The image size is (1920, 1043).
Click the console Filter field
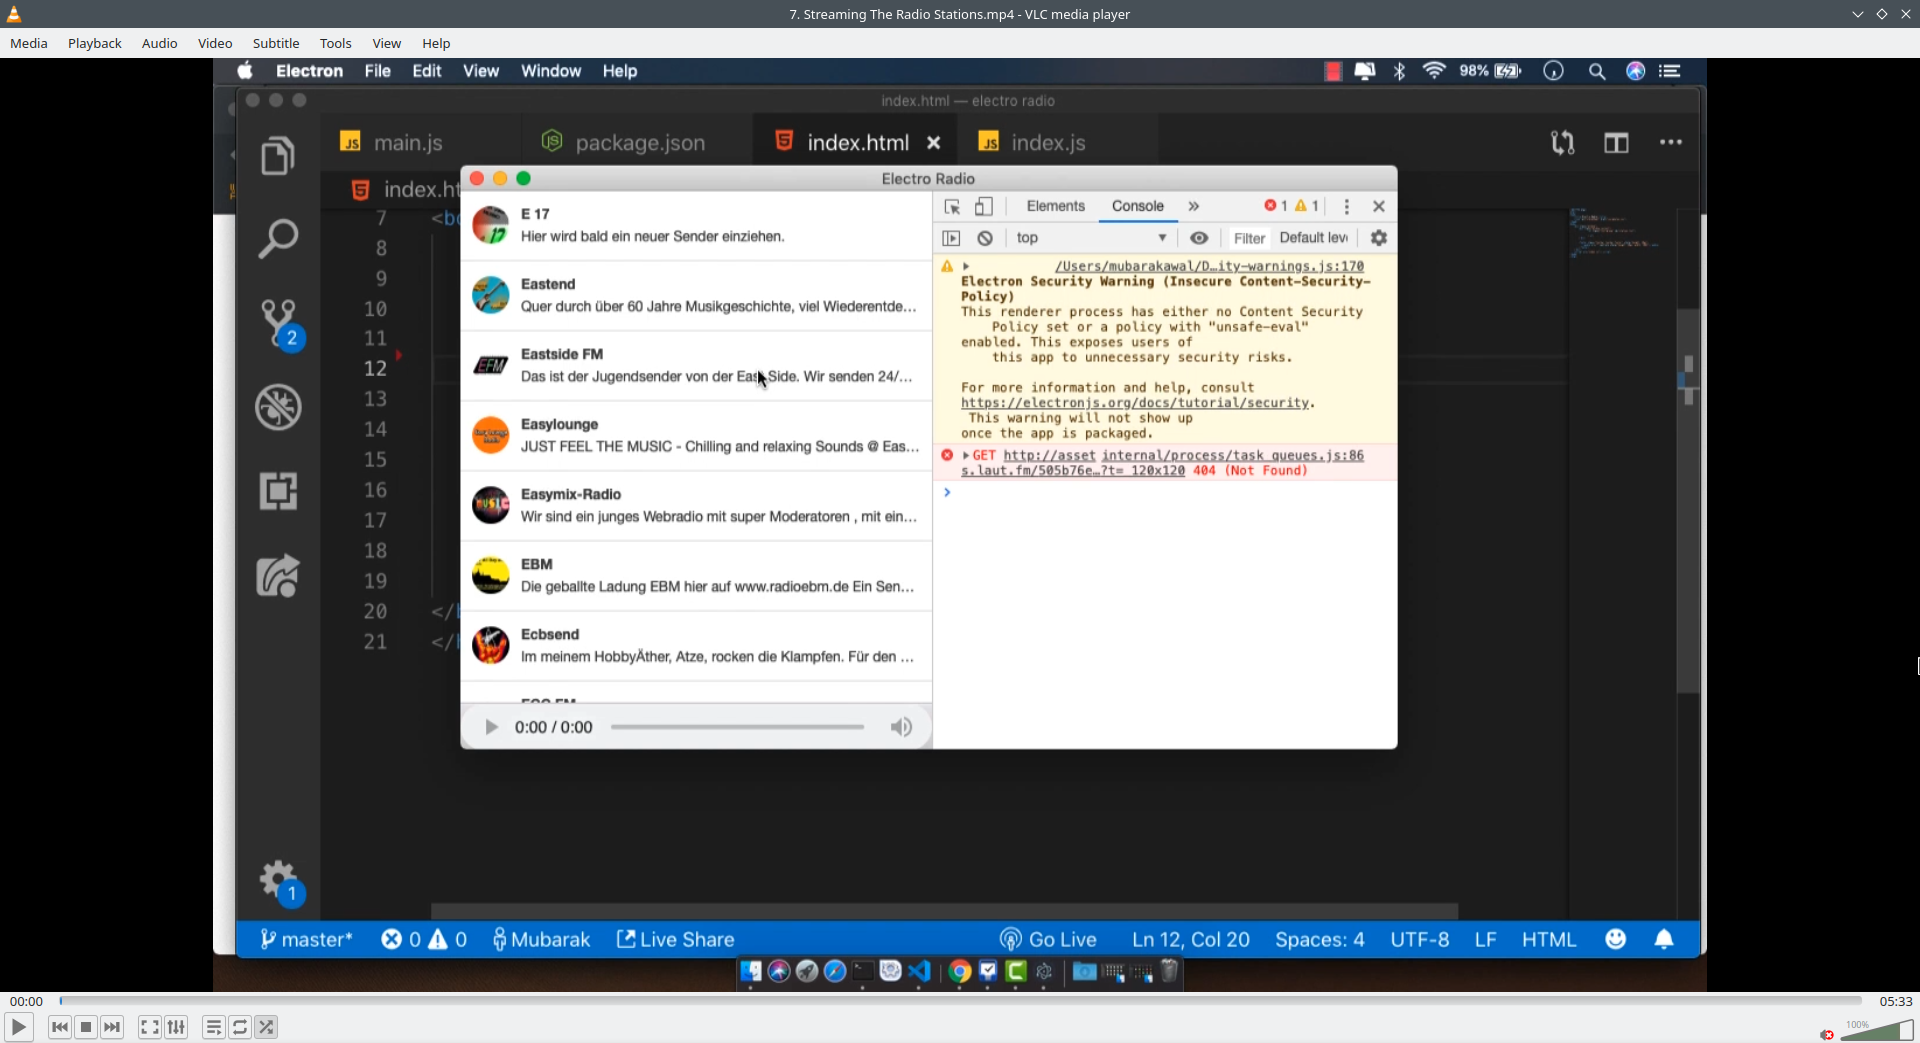point(1250,238)
